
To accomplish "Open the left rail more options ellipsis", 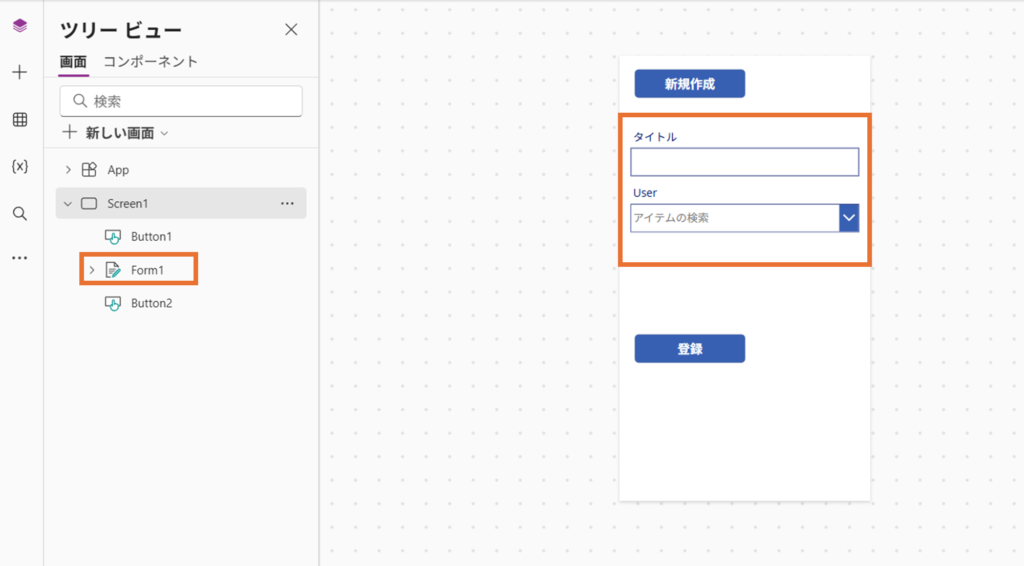I will tap(20, 258).
